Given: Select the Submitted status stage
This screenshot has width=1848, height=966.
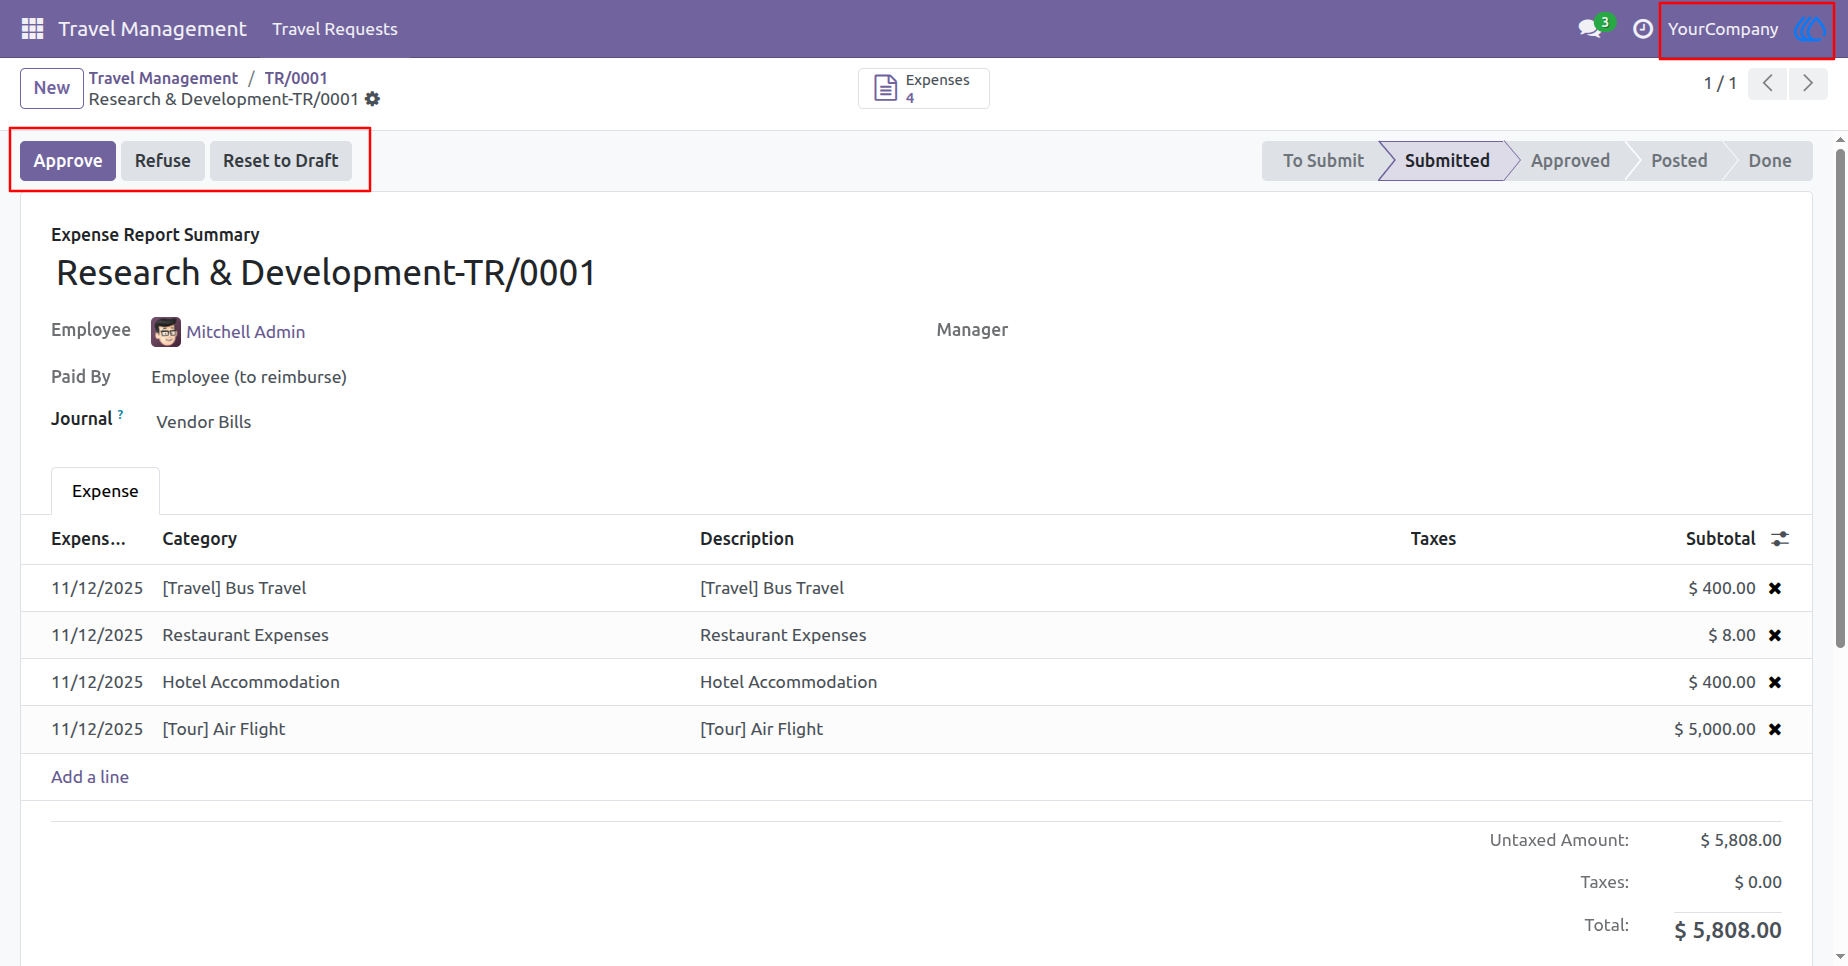Looking at the screenshot, I should pos(1446,161).
